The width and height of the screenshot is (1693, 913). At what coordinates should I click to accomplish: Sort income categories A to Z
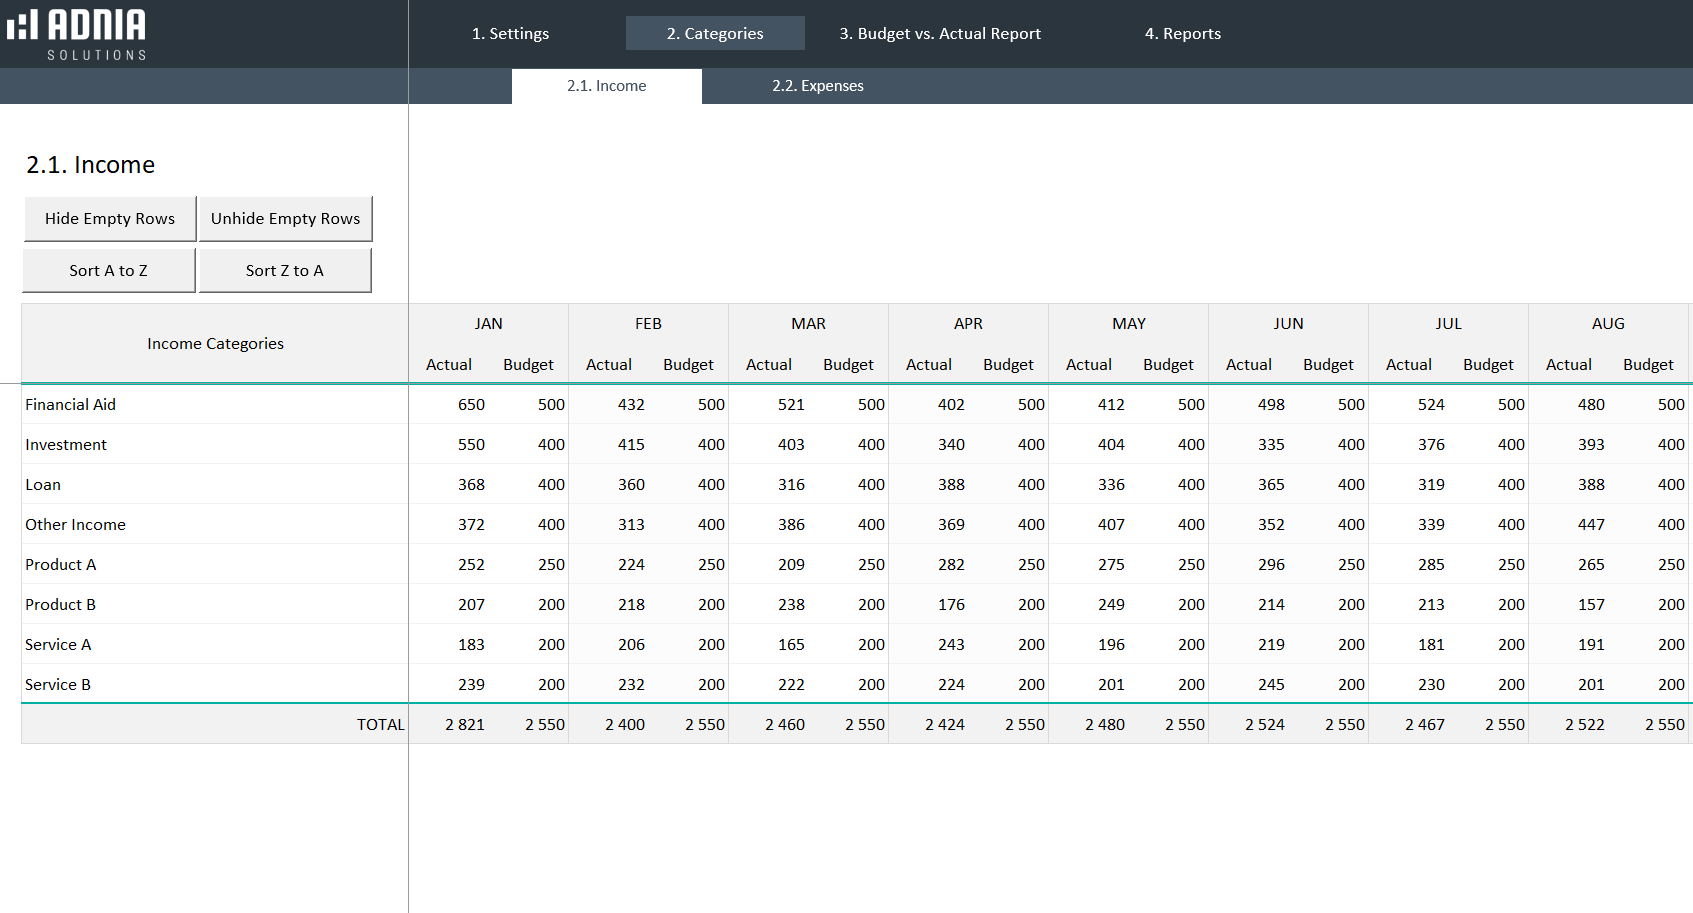[x=108, y=270]
